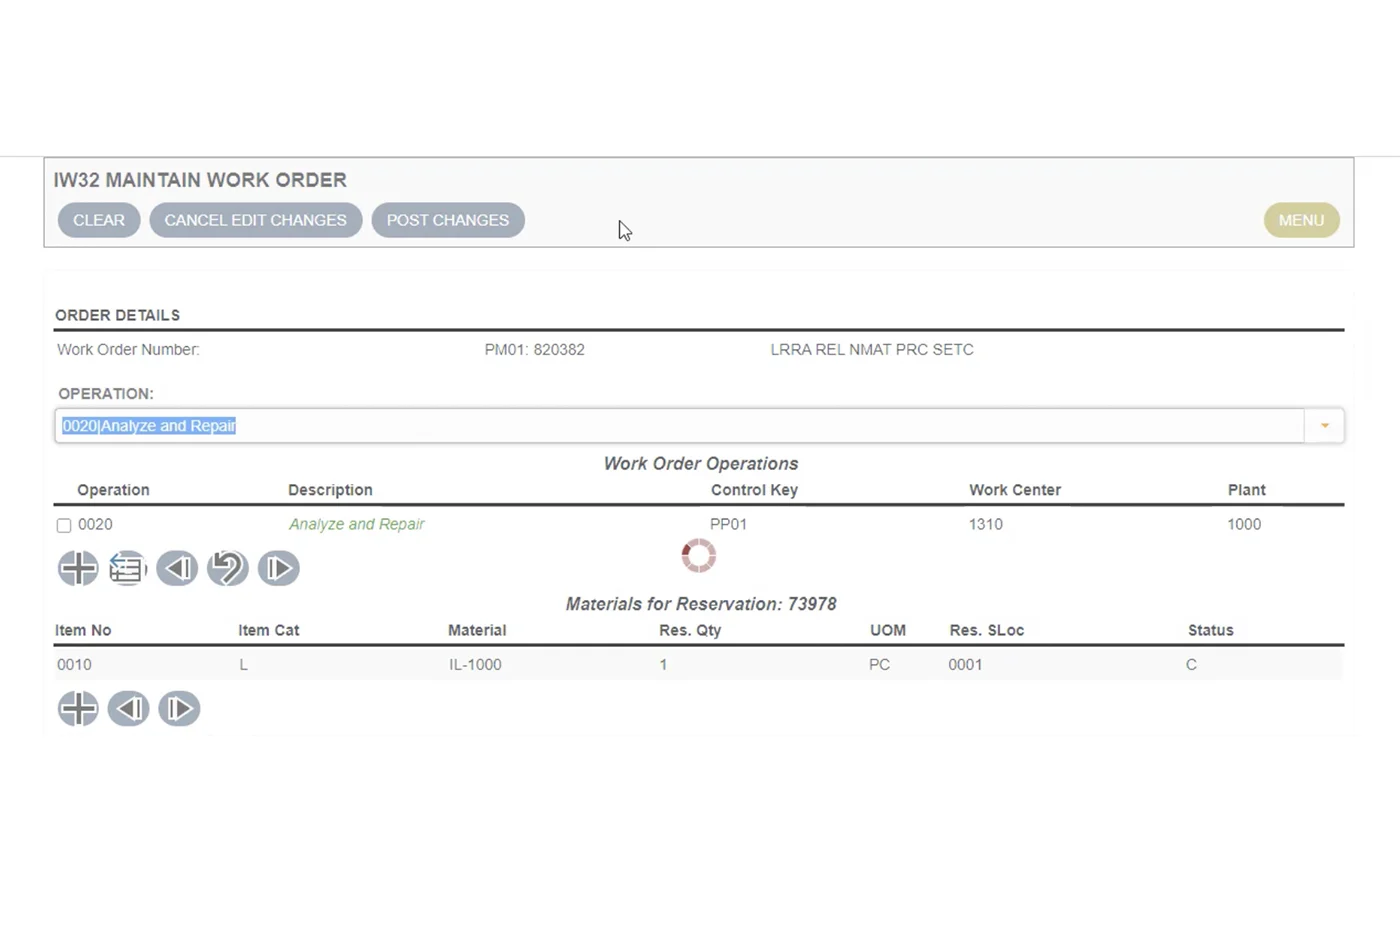Go to previous operation in operations toolbar

point(177,568)
